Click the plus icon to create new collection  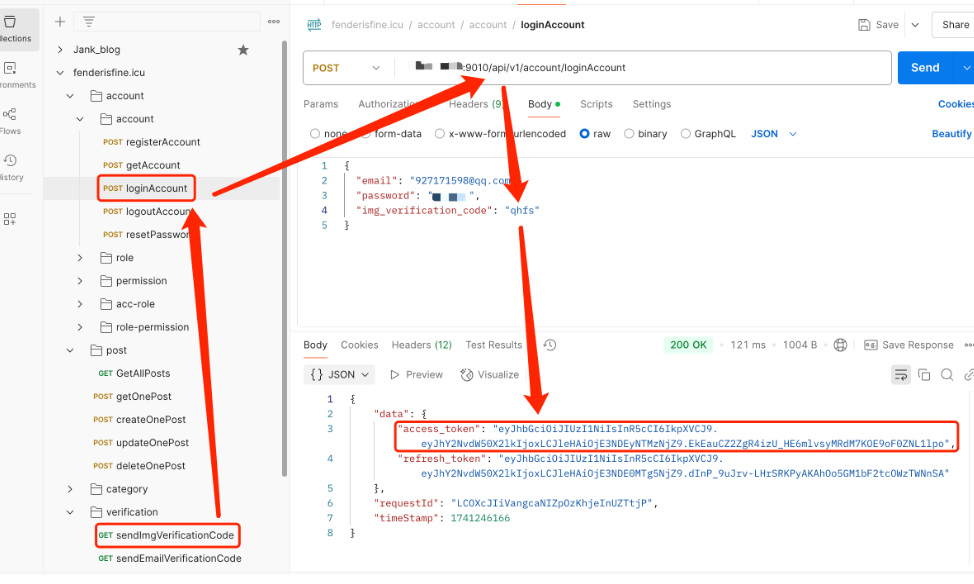tap(60, 21)
